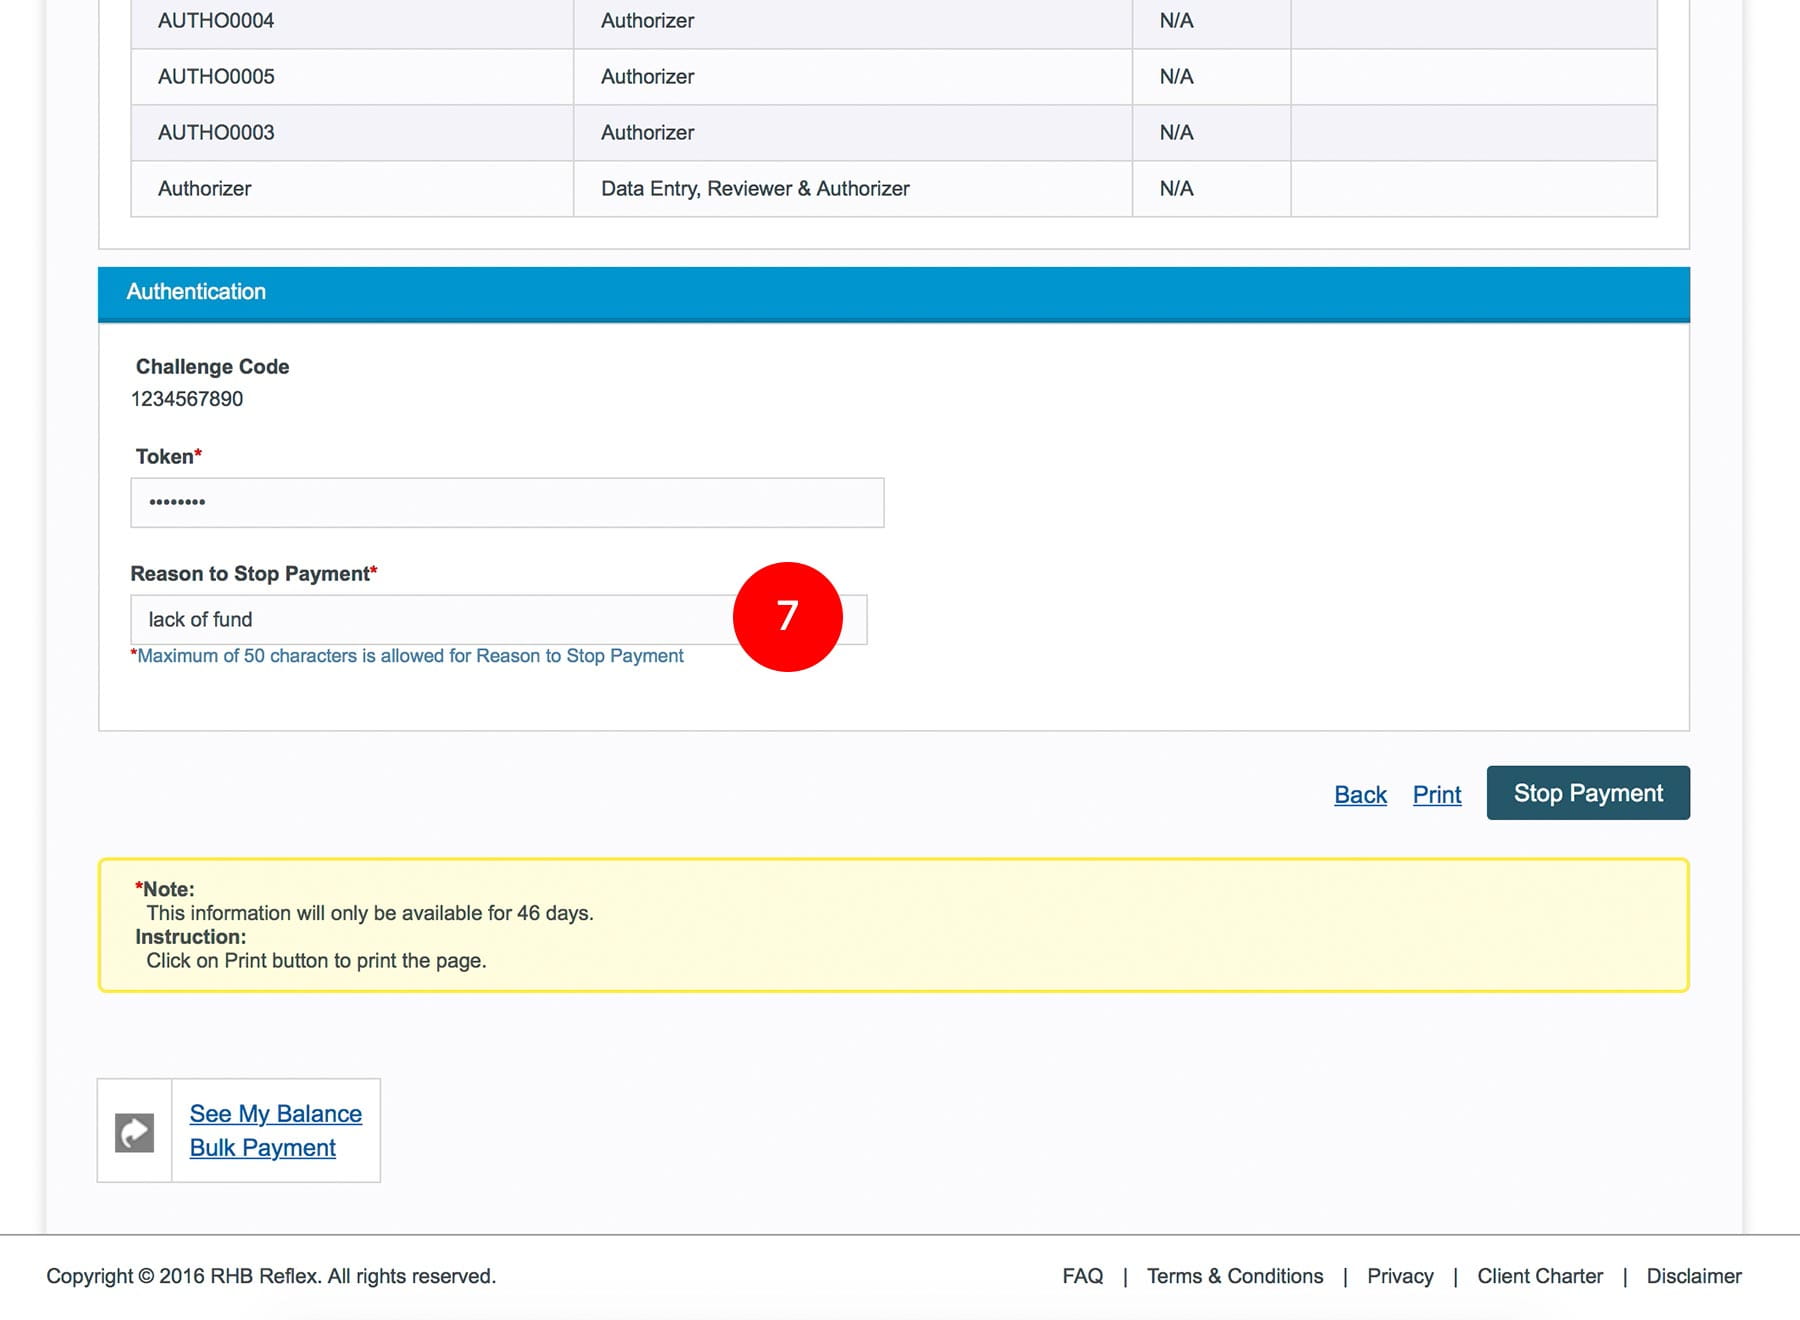Click the quick links arrow icon
Screen dimensions: 1800x1320
(x=134, y=1132)
